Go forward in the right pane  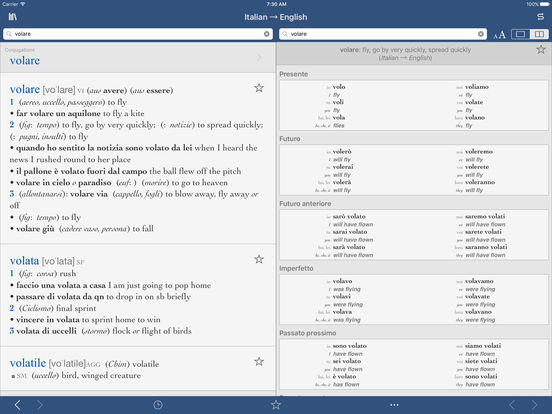point(535,405)
